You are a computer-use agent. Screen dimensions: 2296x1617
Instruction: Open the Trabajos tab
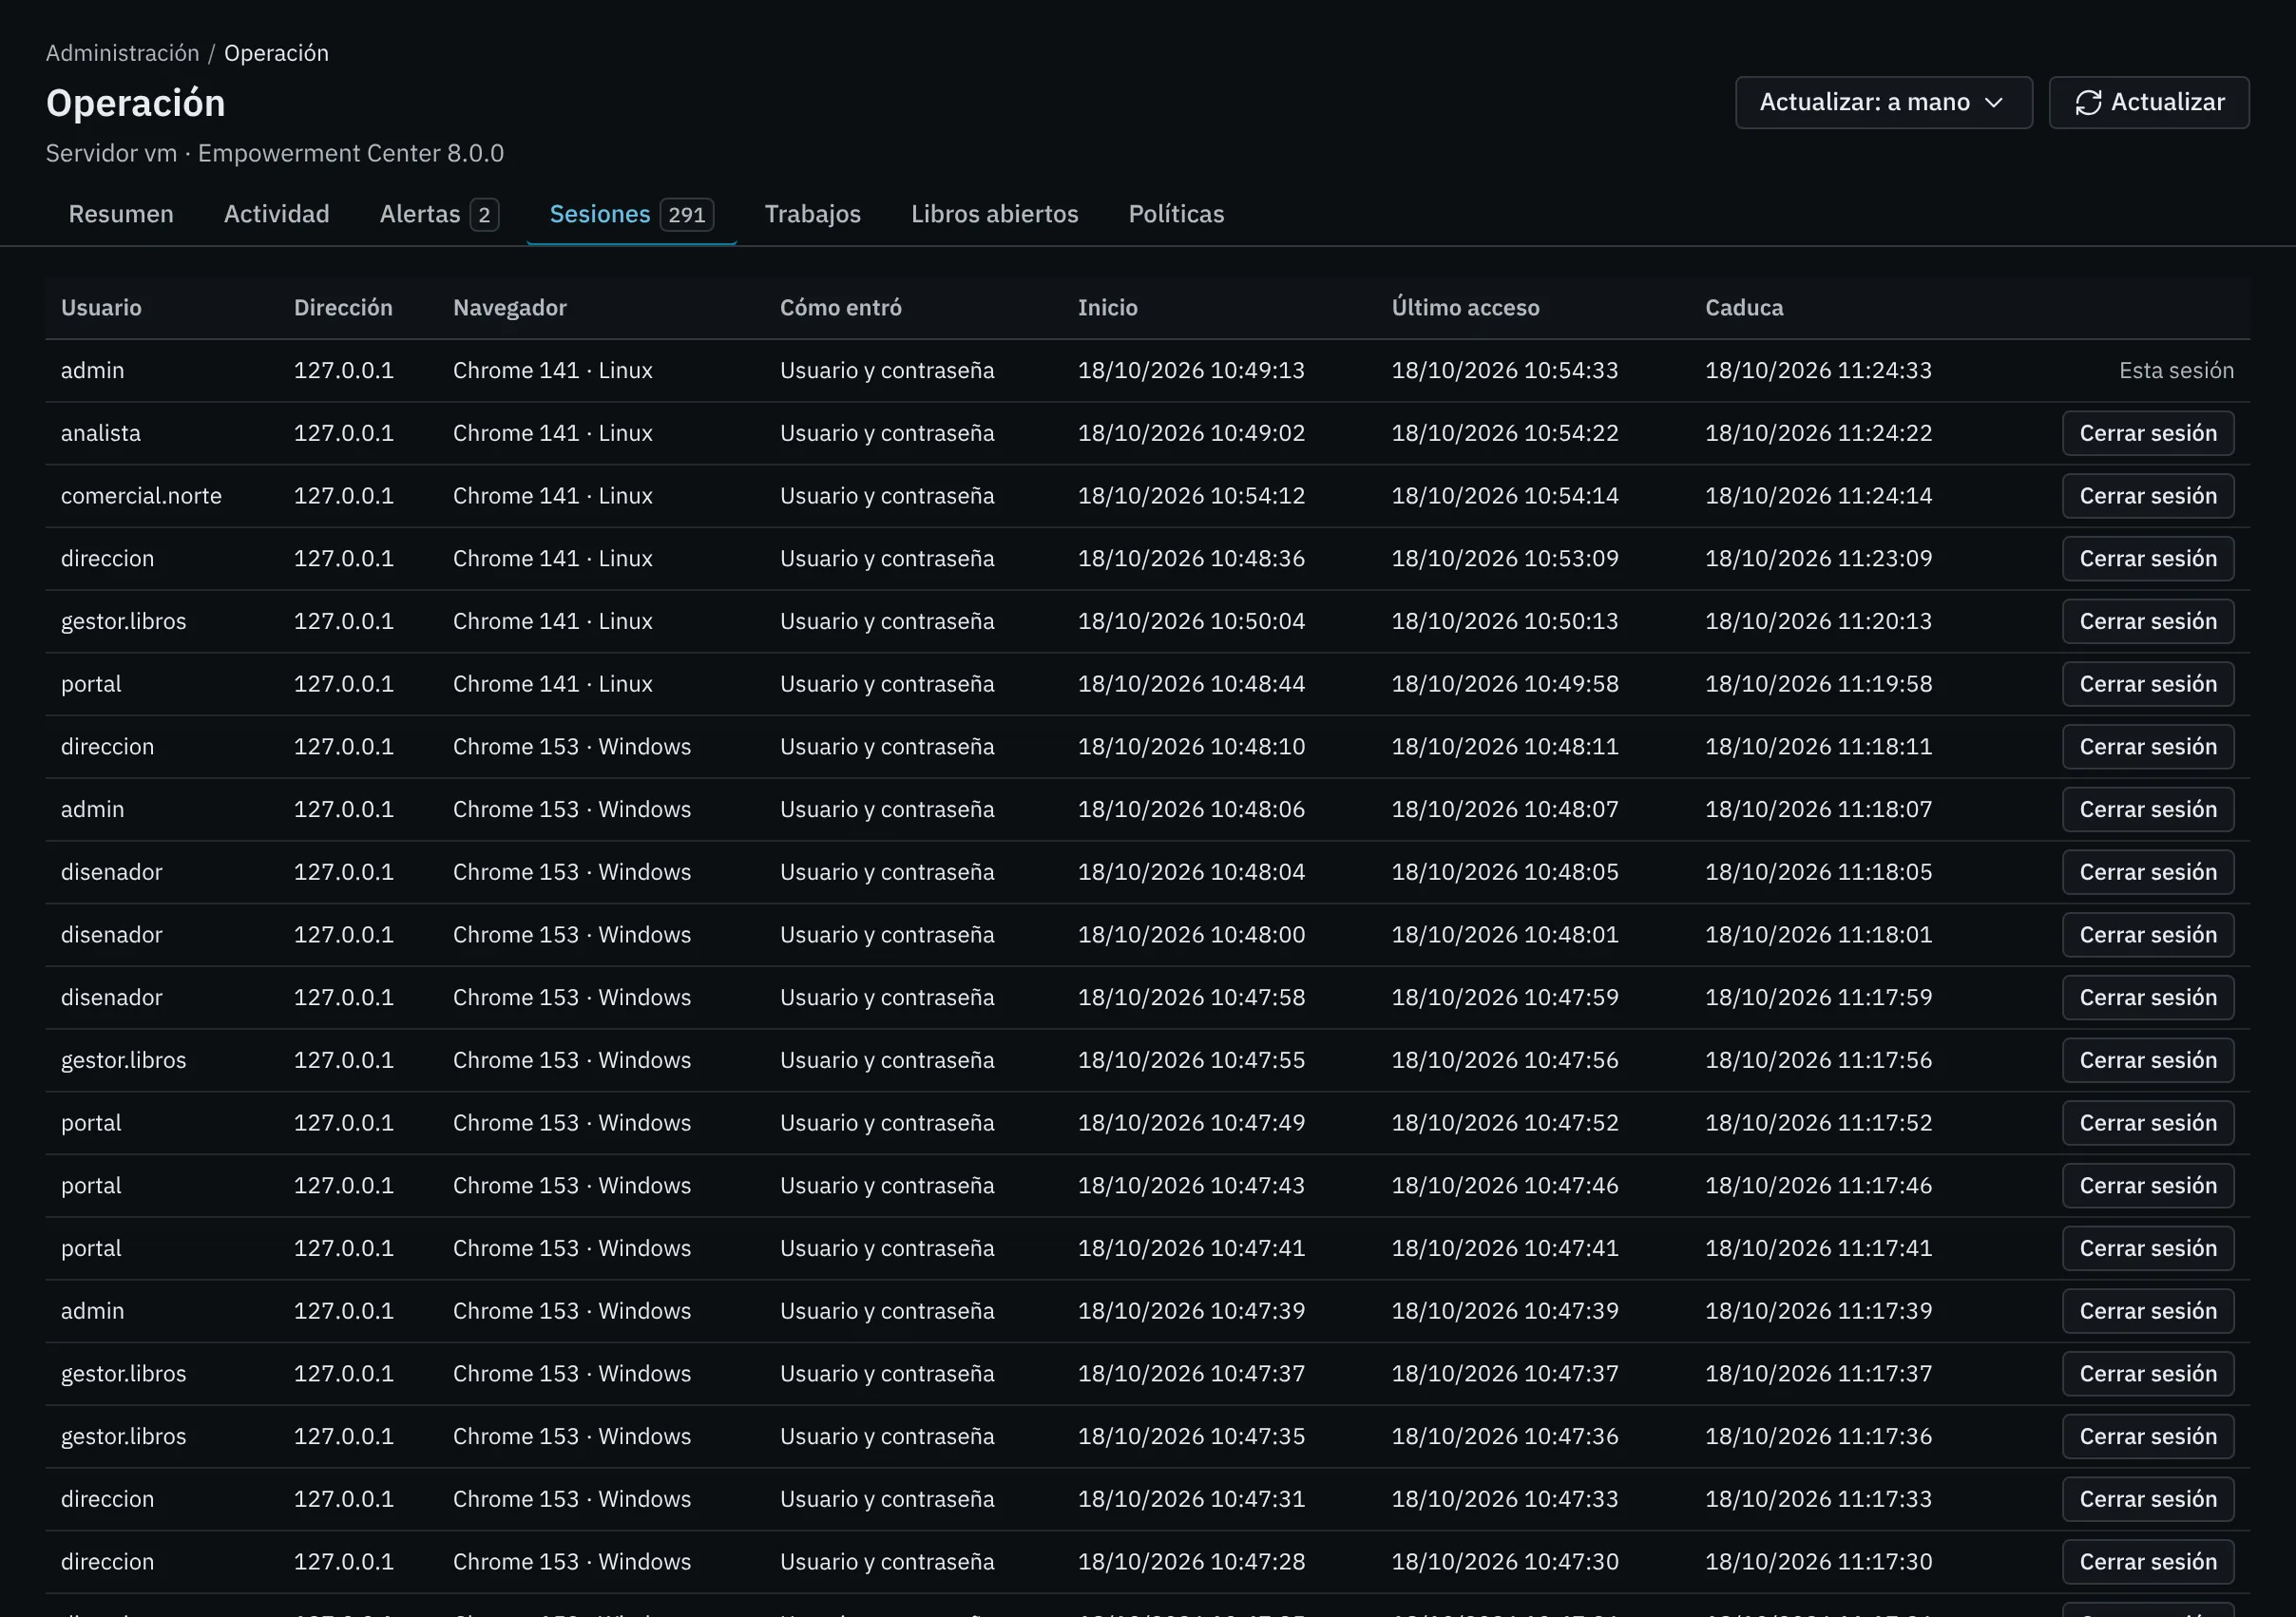[812, 214]
